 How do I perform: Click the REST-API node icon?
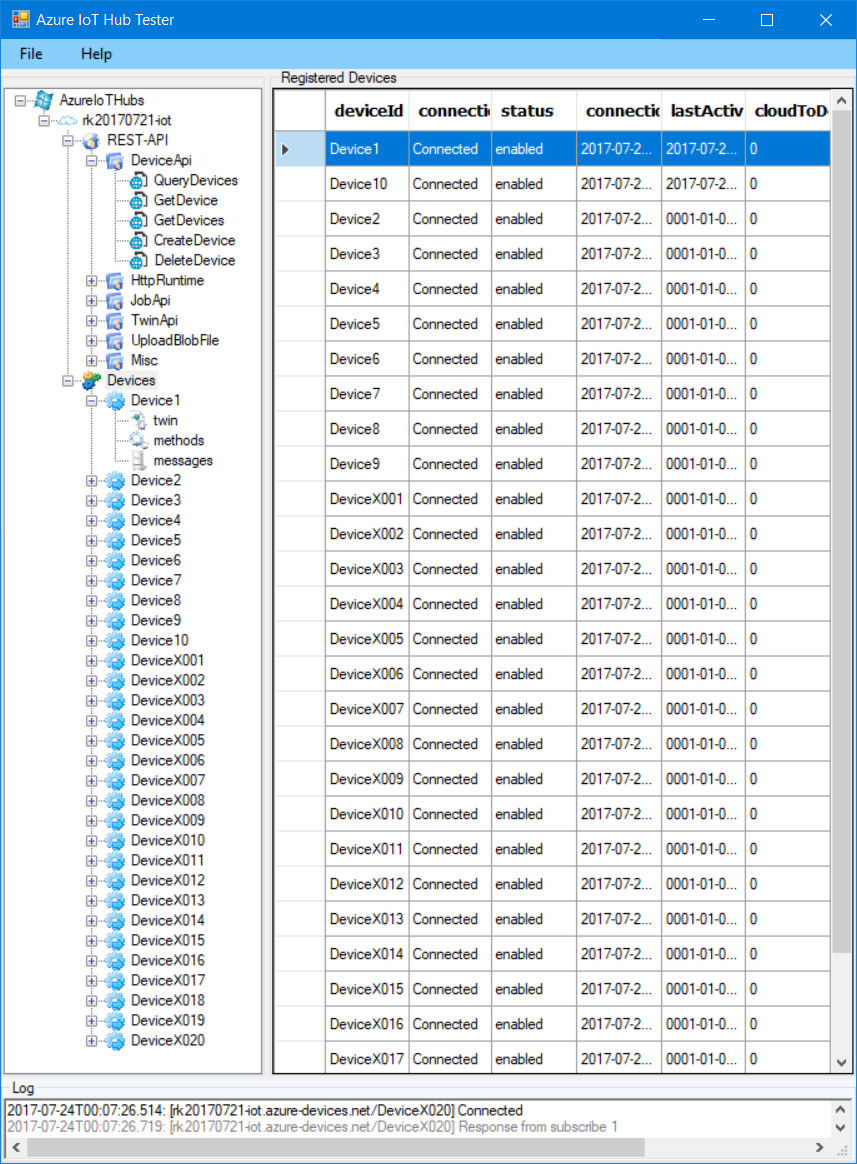click(x=91, y=140)
